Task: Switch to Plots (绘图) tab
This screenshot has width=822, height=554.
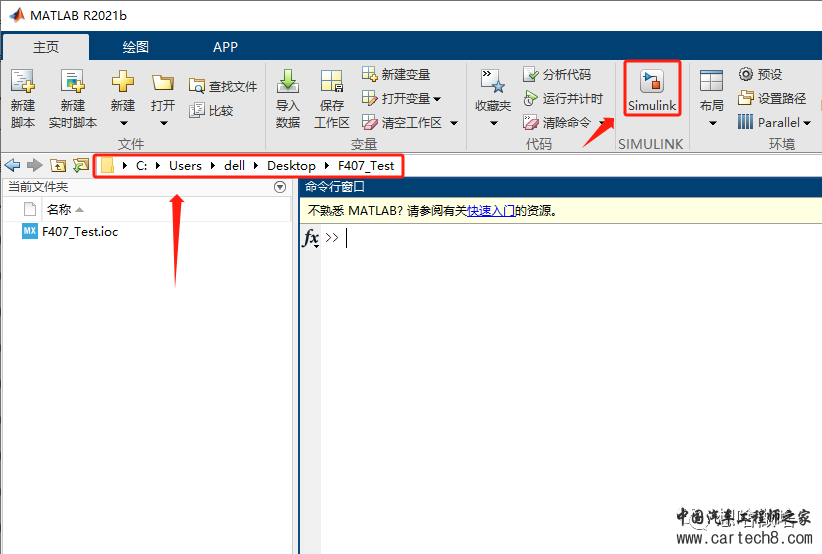Action: pyautogui.click(x=135, y=47)
